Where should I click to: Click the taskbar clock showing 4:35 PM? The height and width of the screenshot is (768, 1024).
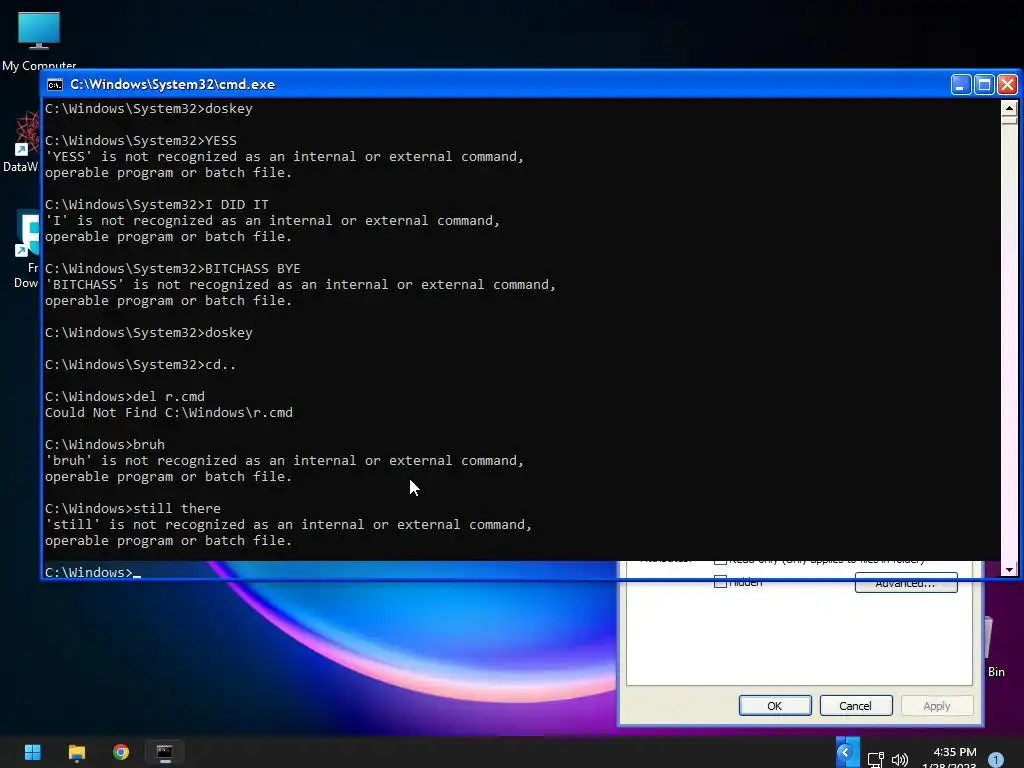tap(955, 752)
